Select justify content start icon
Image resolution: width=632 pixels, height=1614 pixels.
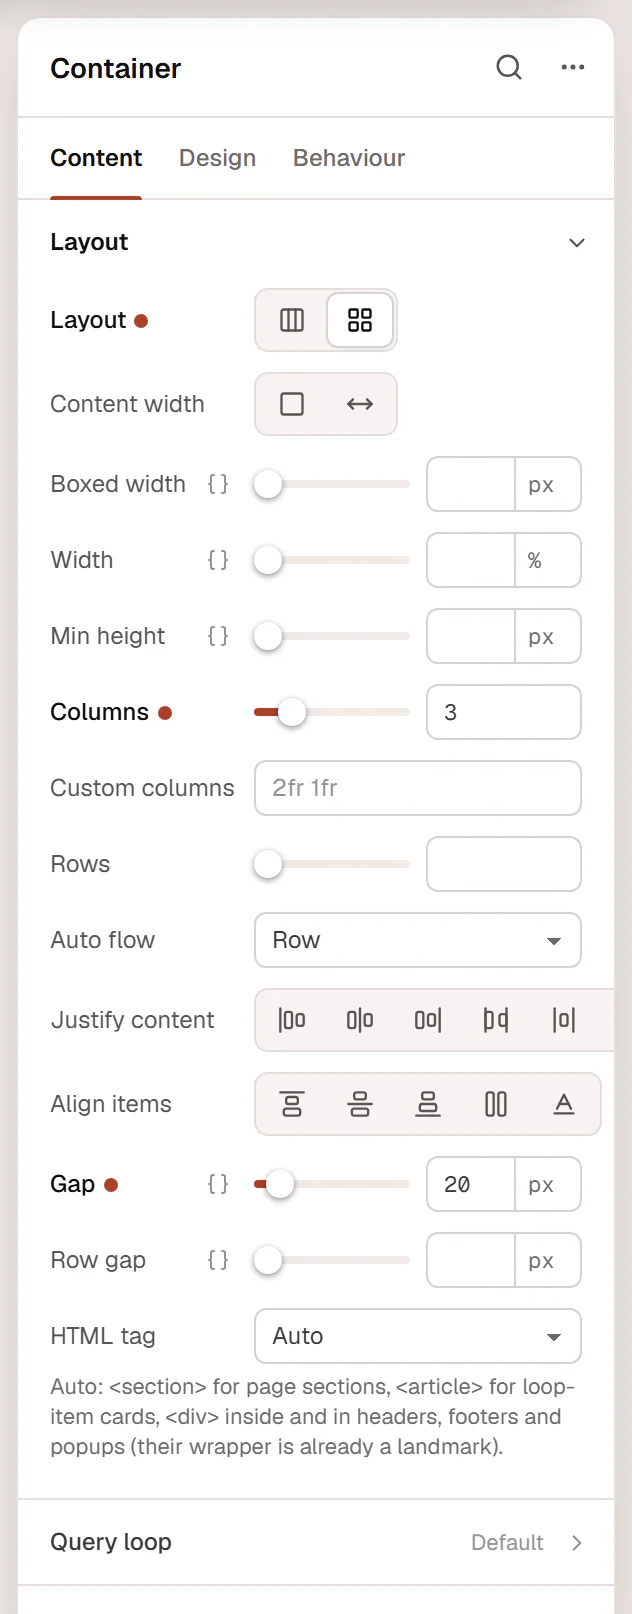(292, 1020)
